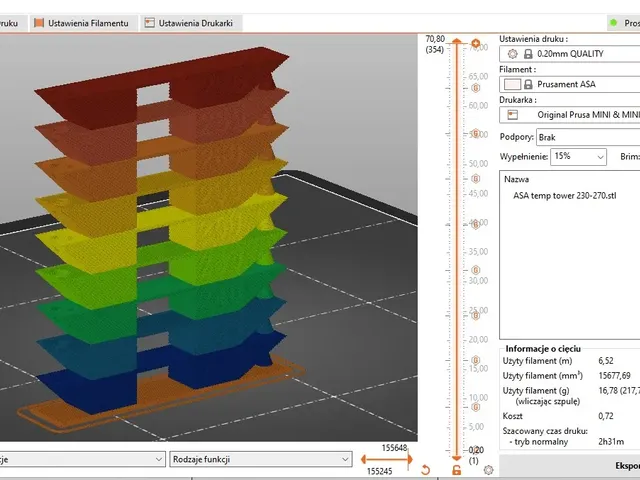This screenshot has width=640, height=480.
Task: Click the gear icon in the 0.20mm QUALITY field
Action: pos(513,54)
